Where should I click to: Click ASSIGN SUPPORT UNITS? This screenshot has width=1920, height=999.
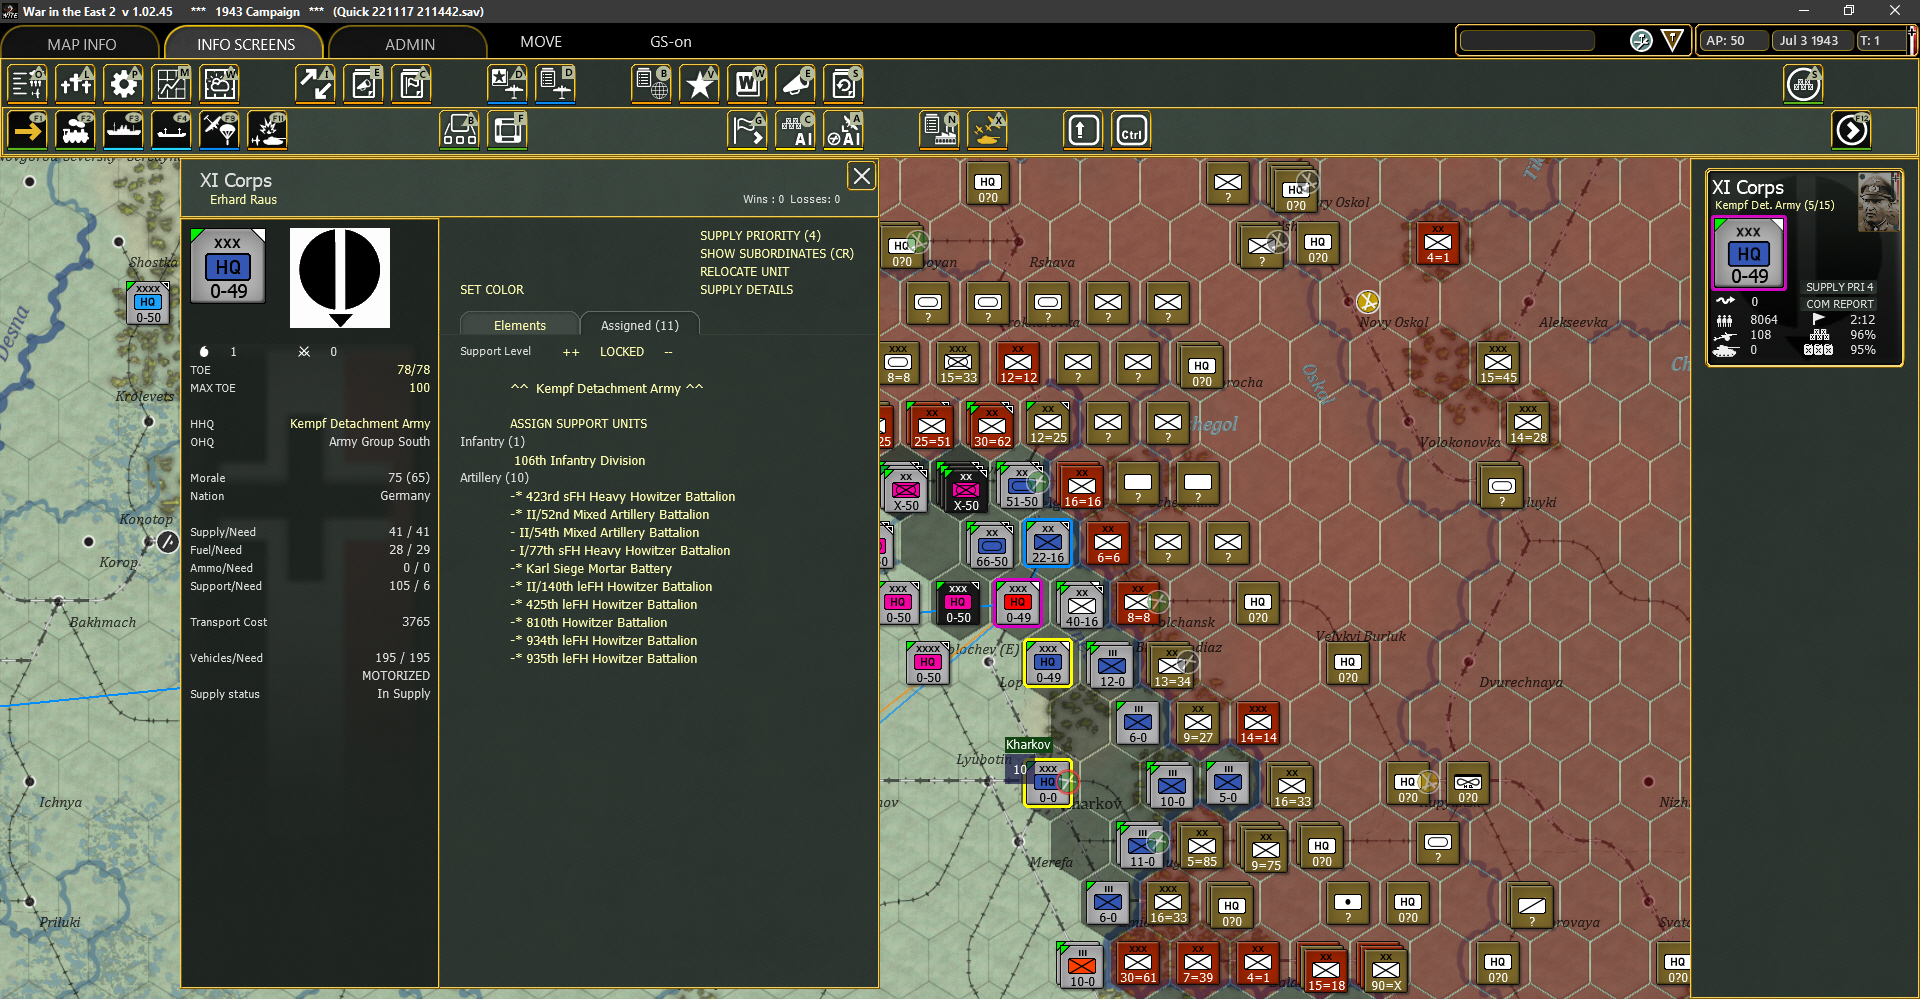578,424
